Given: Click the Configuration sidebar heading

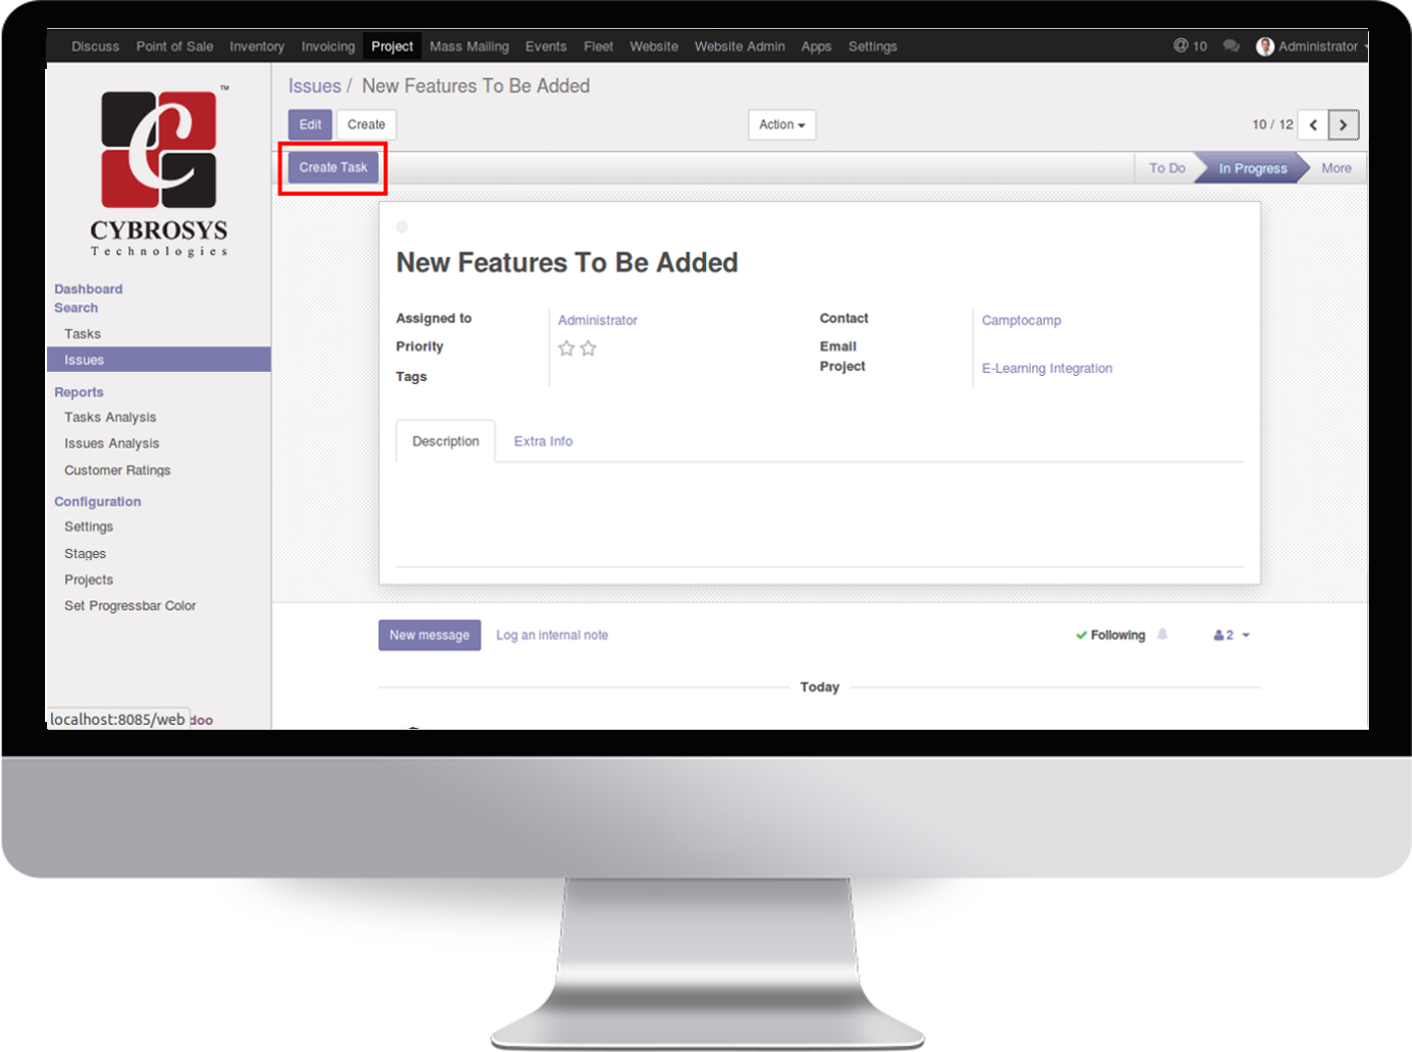Looking at the screenshot, I should click(x=97, y=501).
